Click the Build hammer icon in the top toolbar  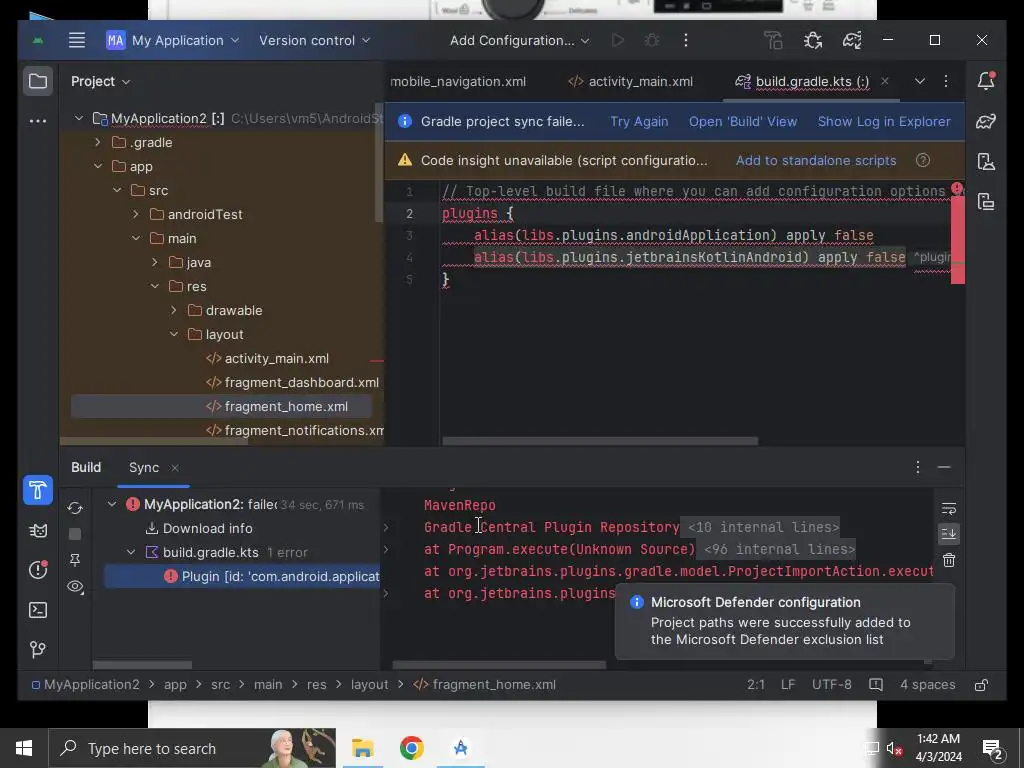click(774, 40)
